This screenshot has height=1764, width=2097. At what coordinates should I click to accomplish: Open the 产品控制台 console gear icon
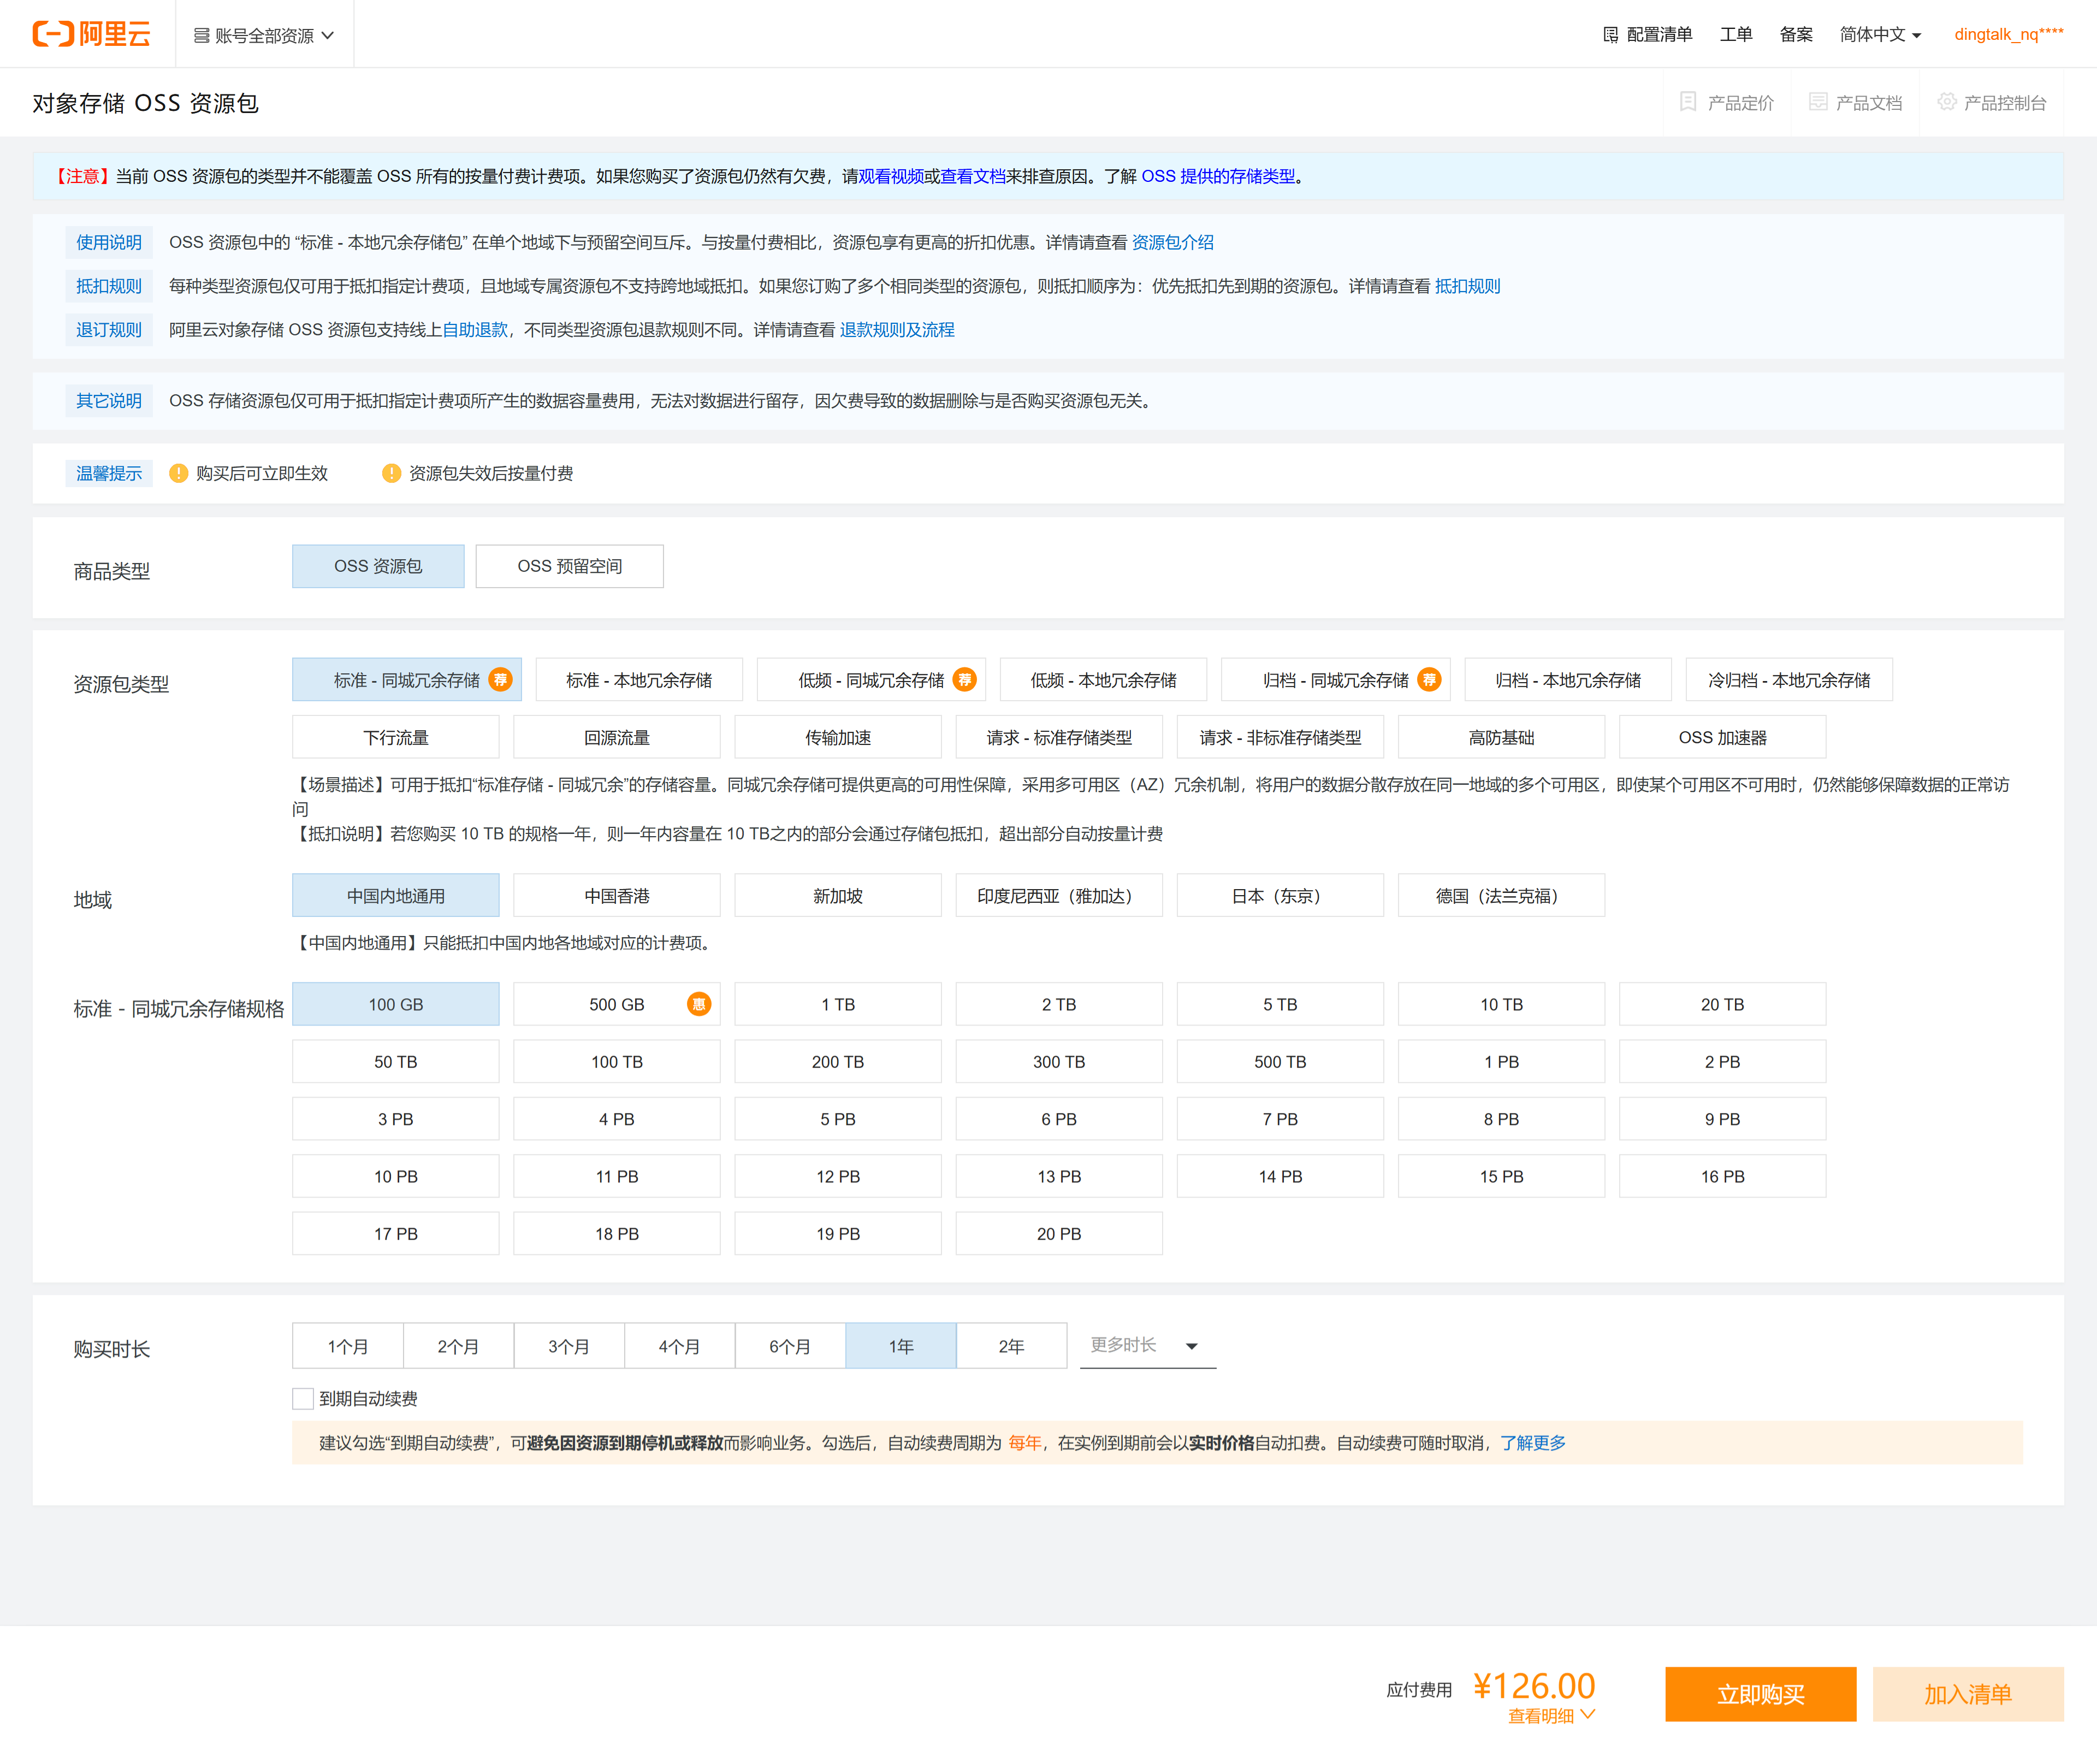click(x=1946, y=102)
